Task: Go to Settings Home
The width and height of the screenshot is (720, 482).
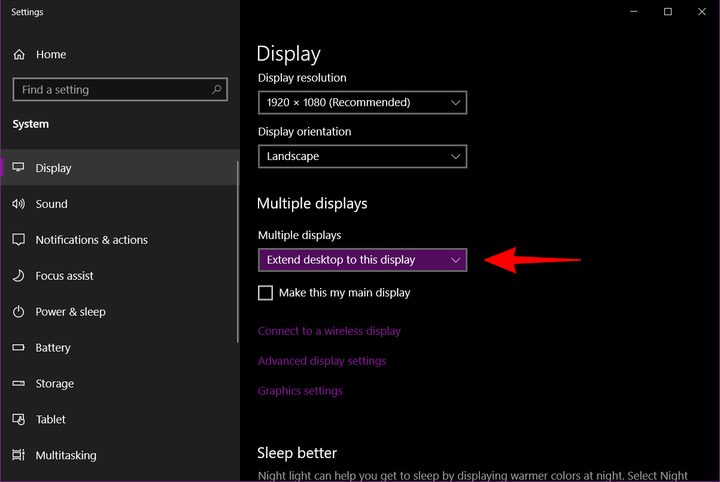Action: click(119, 55)
